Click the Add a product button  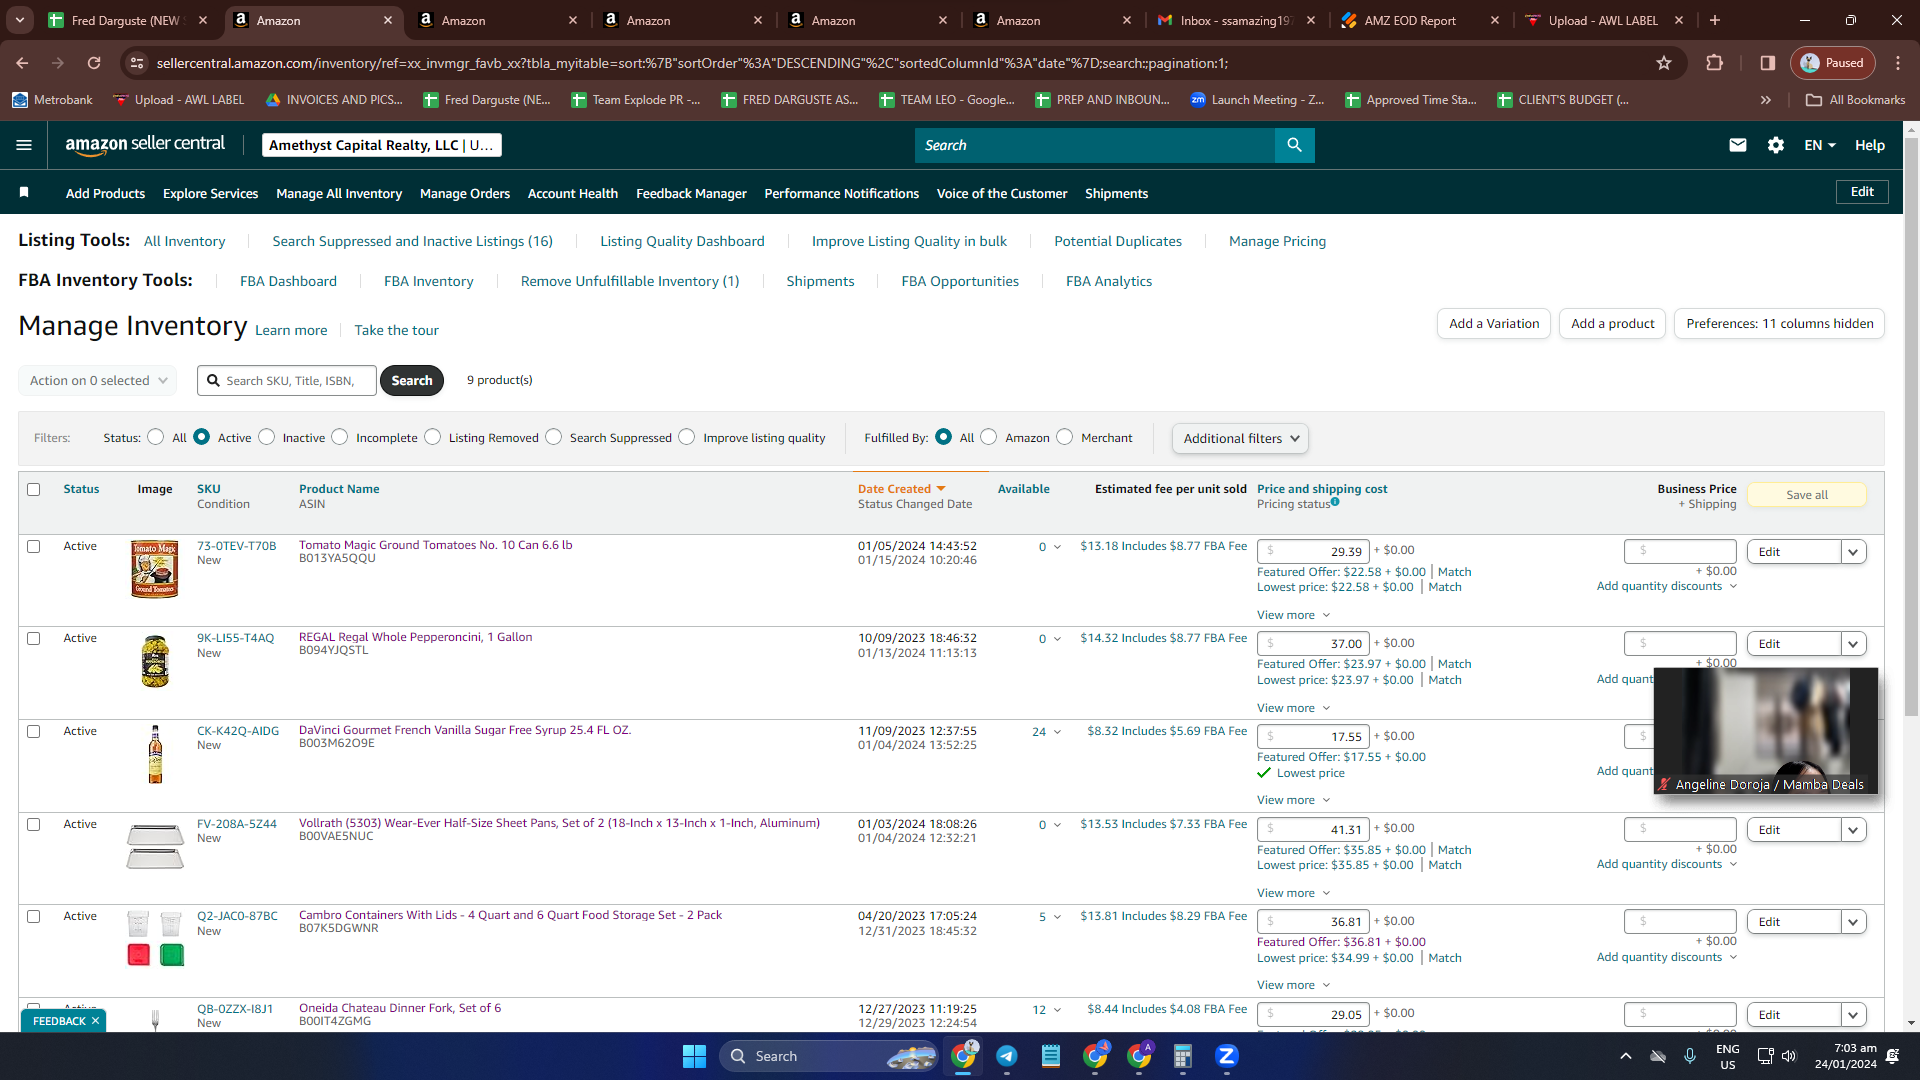[x=1612, y=323]
